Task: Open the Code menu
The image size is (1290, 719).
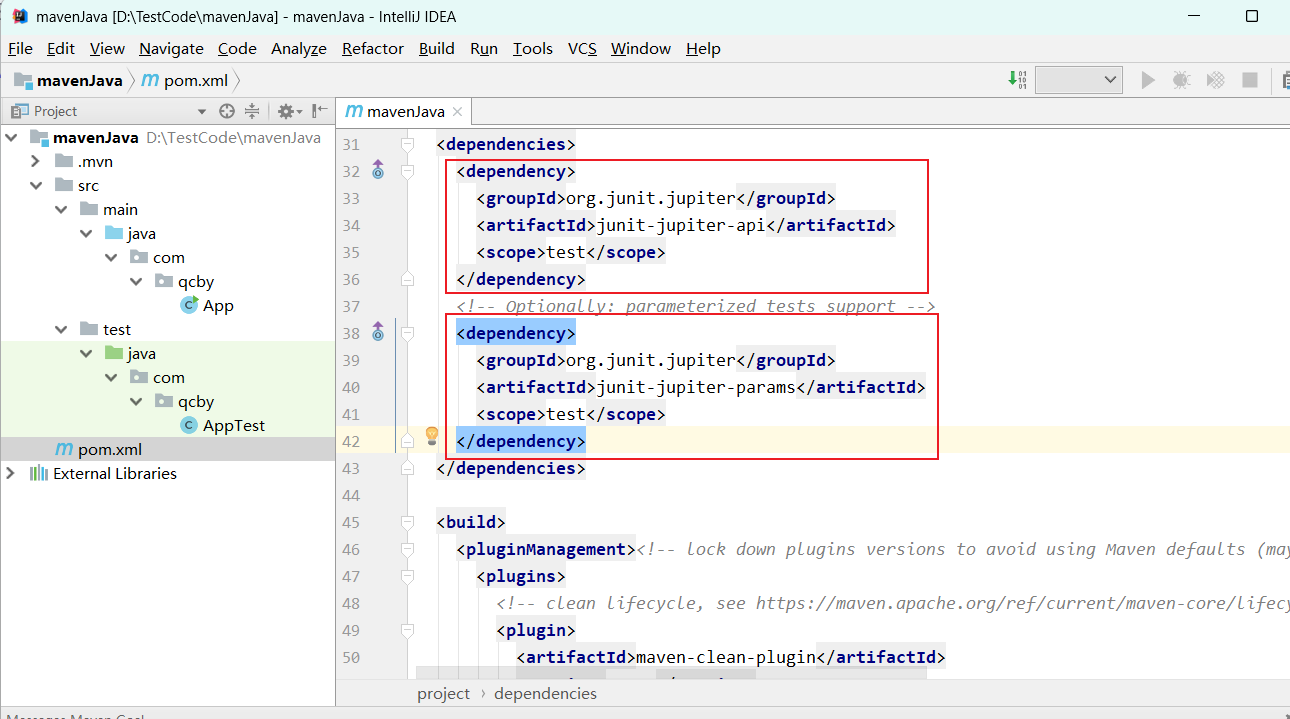Action: point(237,48)
